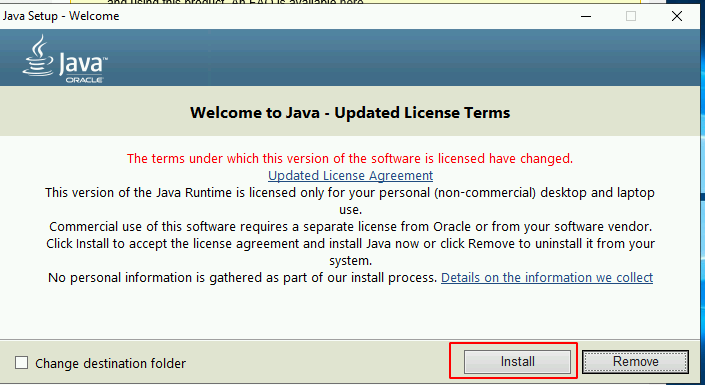The width and height of the screenshot is (705, 385).
Task: Enable the Change destination folder checkbox
Action: click(21, 363)
